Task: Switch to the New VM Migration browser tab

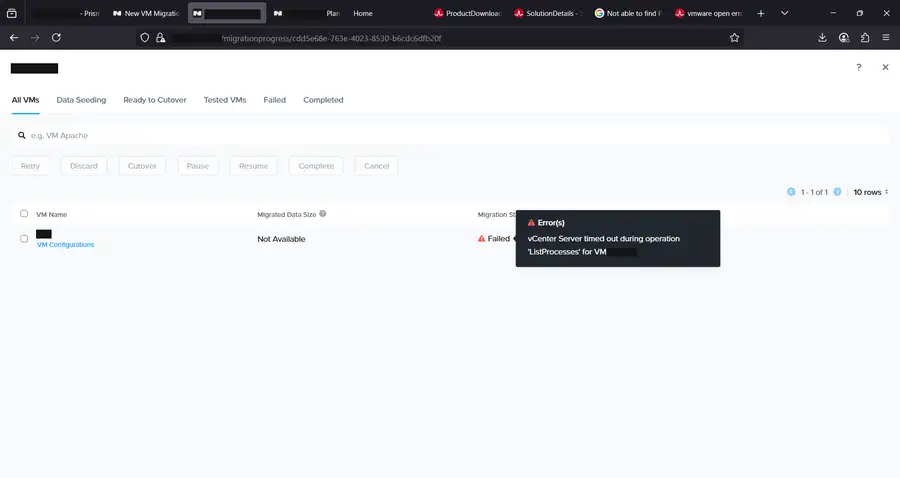Action: click(147, 13)
